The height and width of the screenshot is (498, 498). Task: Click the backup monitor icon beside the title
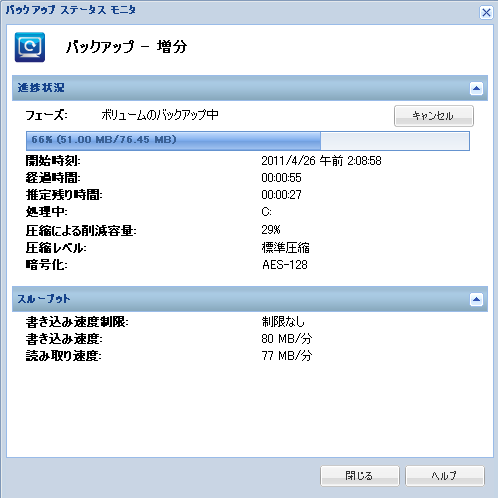[30, 47]
